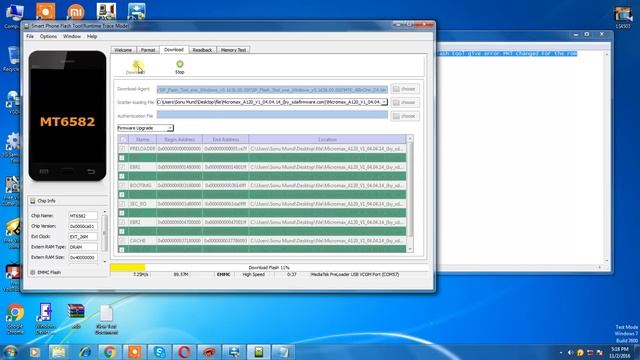640x360 pixels.
Task: Click partition table scrollbar up arrow
Action: pyautogui.click(x=410, y=139)
